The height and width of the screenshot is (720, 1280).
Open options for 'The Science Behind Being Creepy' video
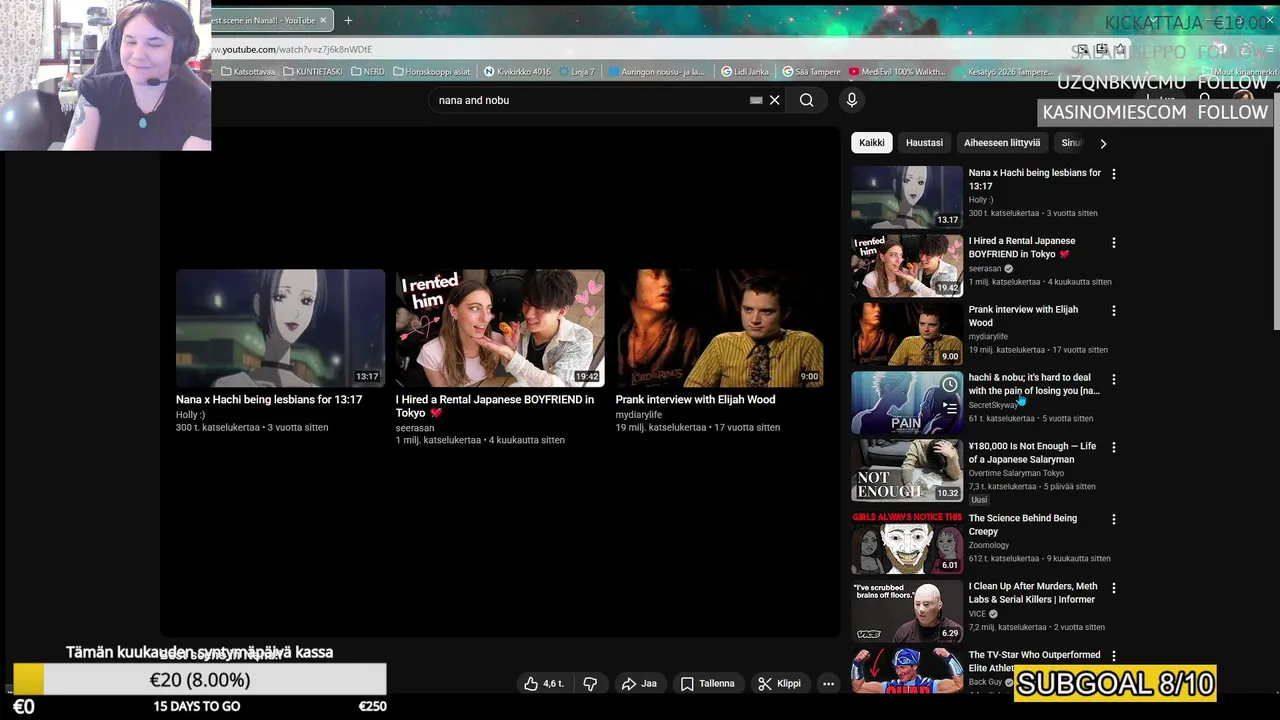point(1114,519)
